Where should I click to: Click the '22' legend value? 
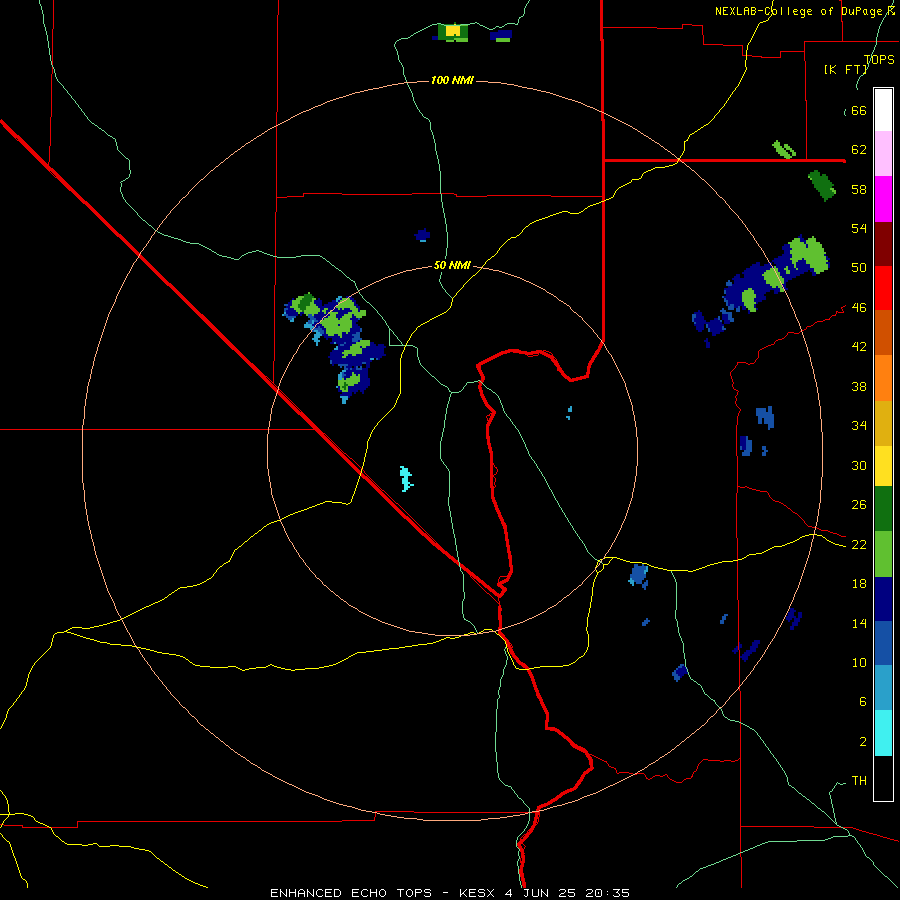coord(859,545)
